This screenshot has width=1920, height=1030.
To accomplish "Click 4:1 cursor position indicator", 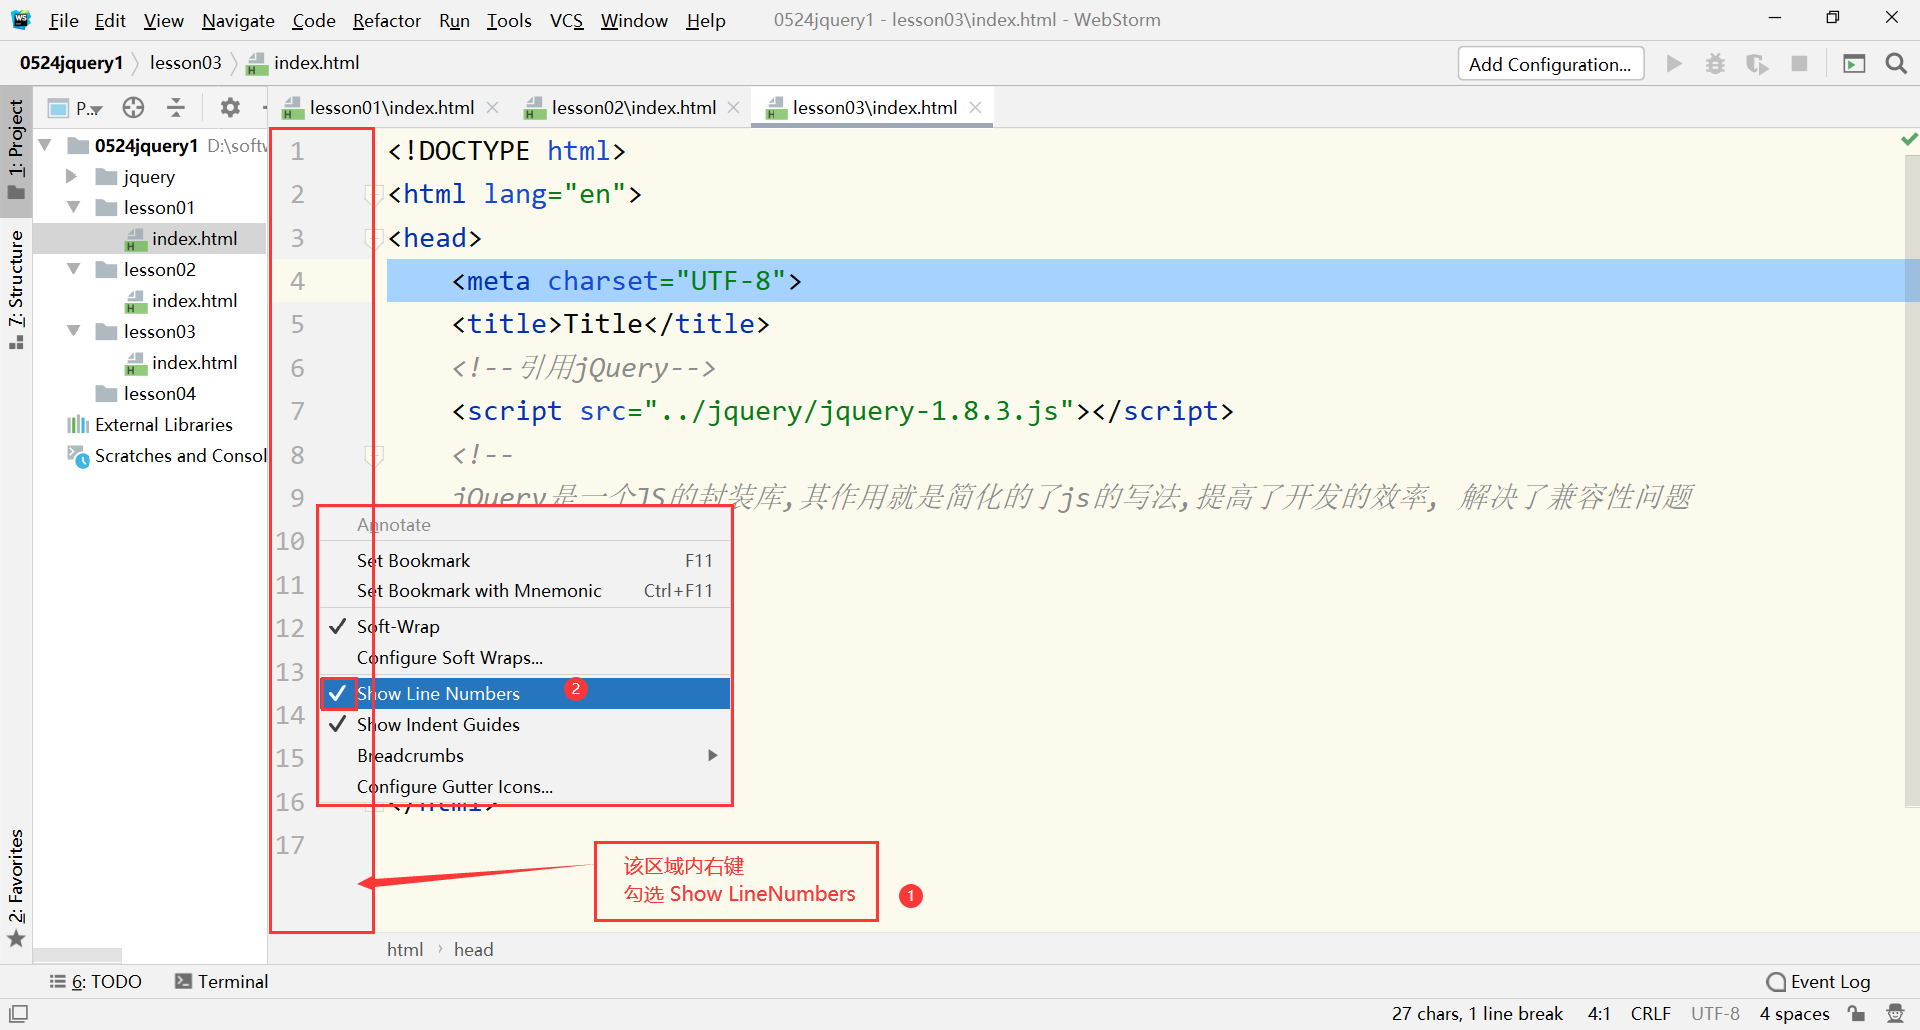I will [1599, 1014].
